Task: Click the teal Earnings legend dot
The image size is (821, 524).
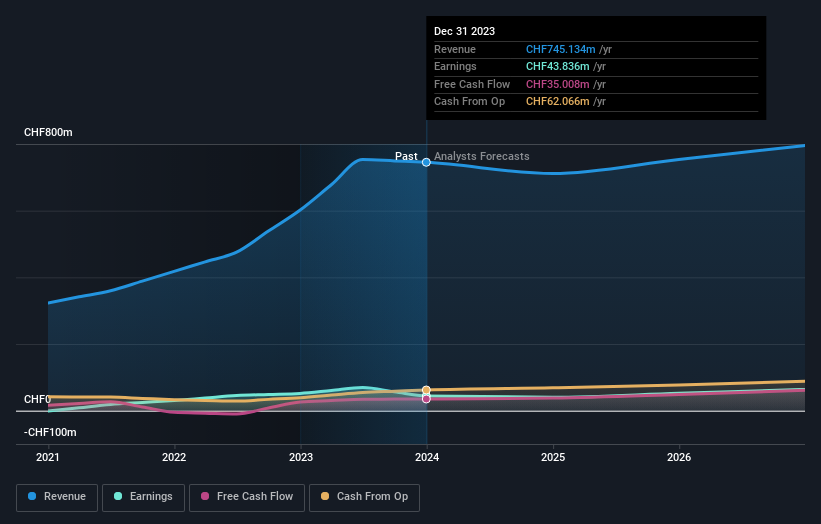Action: pos(118,496)
